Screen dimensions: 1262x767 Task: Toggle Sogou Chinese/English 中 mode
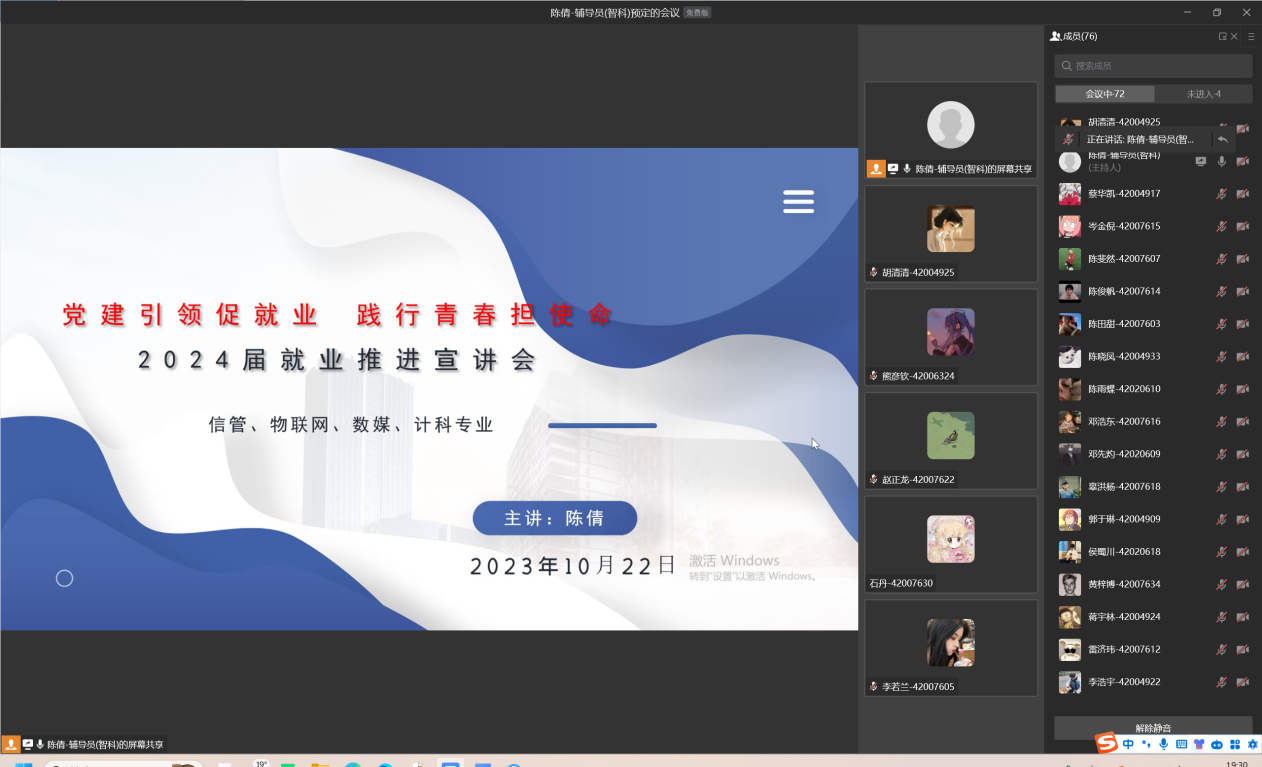pos(1128,744)
